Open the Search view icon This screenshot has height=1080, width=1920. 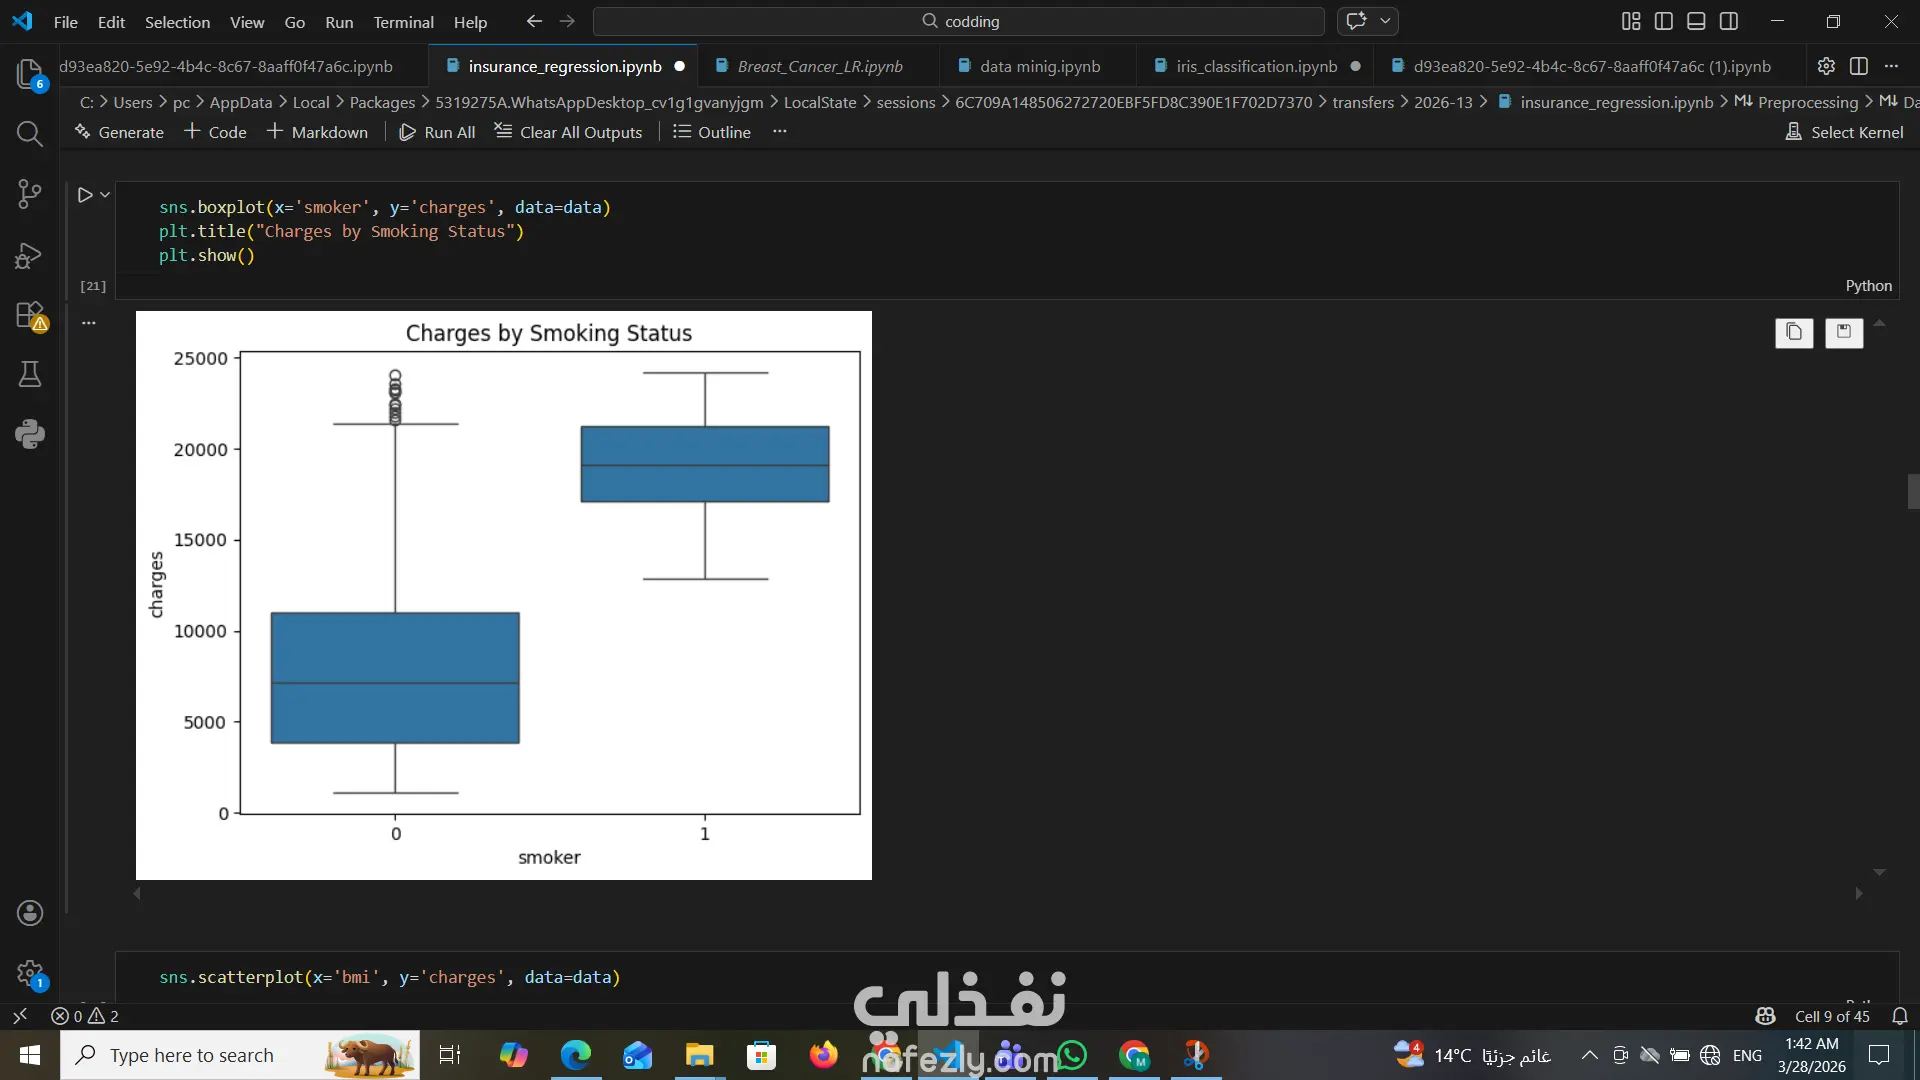pos(29,134)
